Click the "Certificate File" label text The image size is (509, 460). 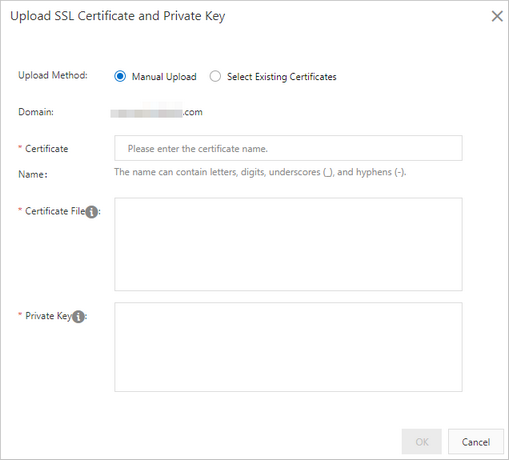click(x=55, y=211)
